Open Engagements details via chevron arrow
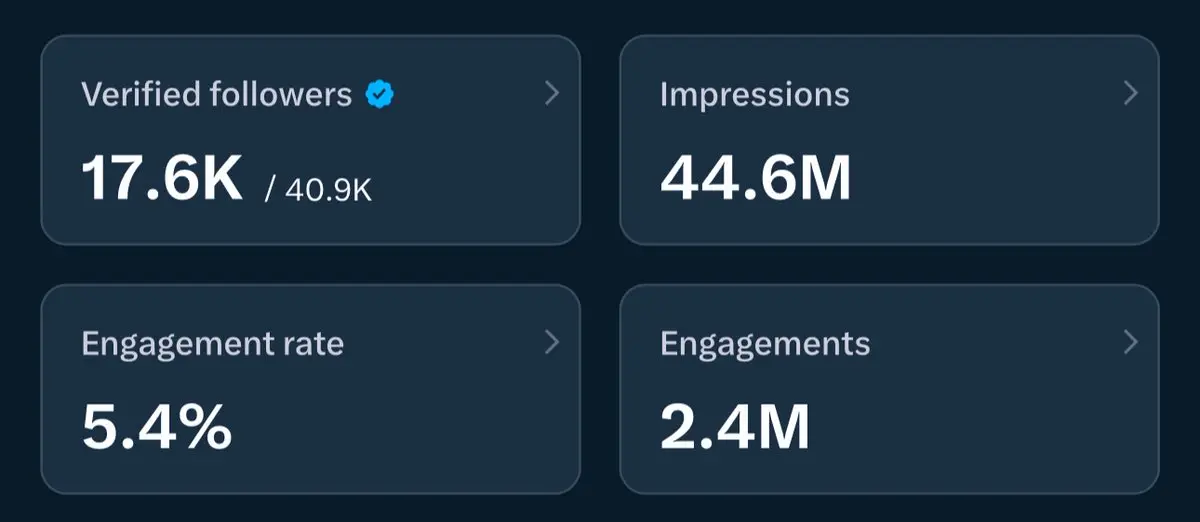 tap(1131, 343)
